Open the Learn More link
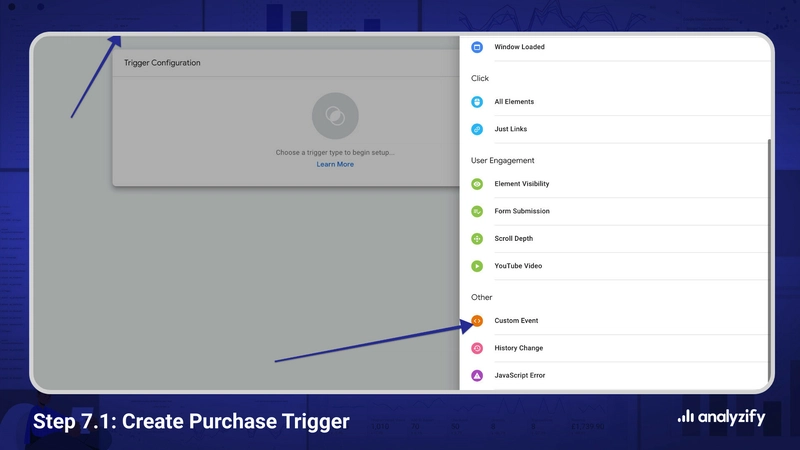800x450 pixels. pos(335,164)
